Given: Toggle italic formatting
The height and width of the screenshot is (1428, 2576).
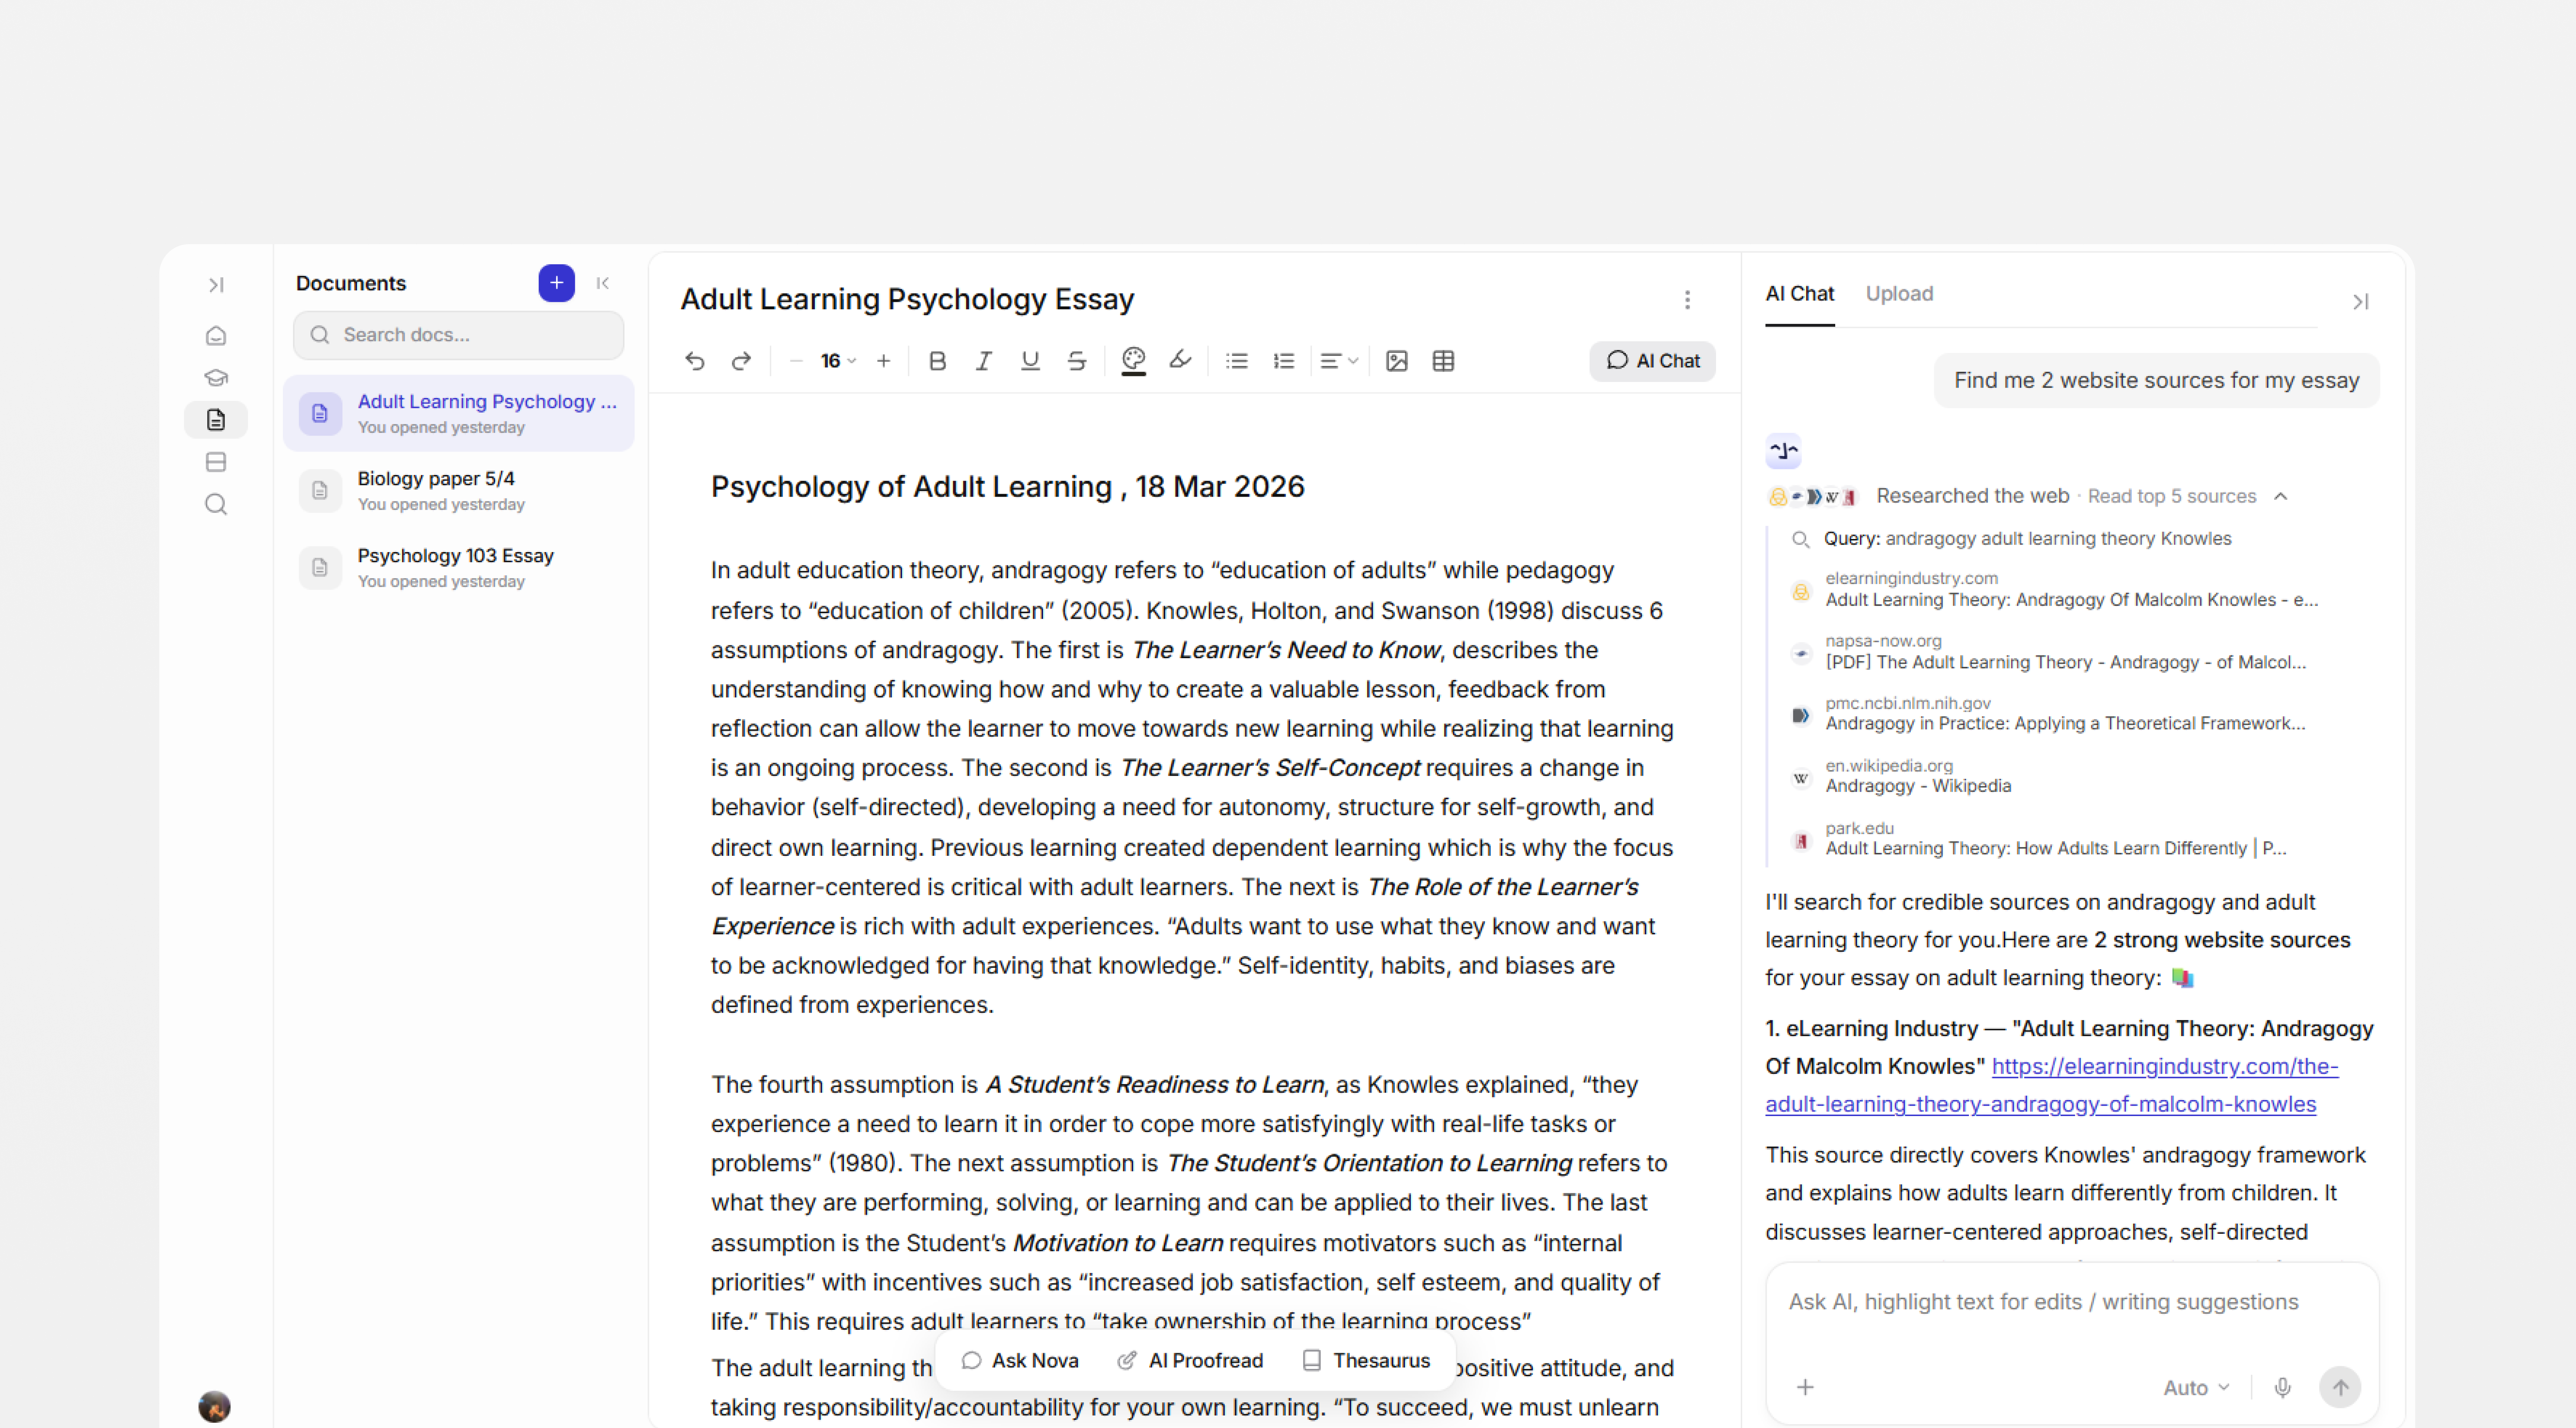Looking at the screenshot, I should click(x=984, y=361).
